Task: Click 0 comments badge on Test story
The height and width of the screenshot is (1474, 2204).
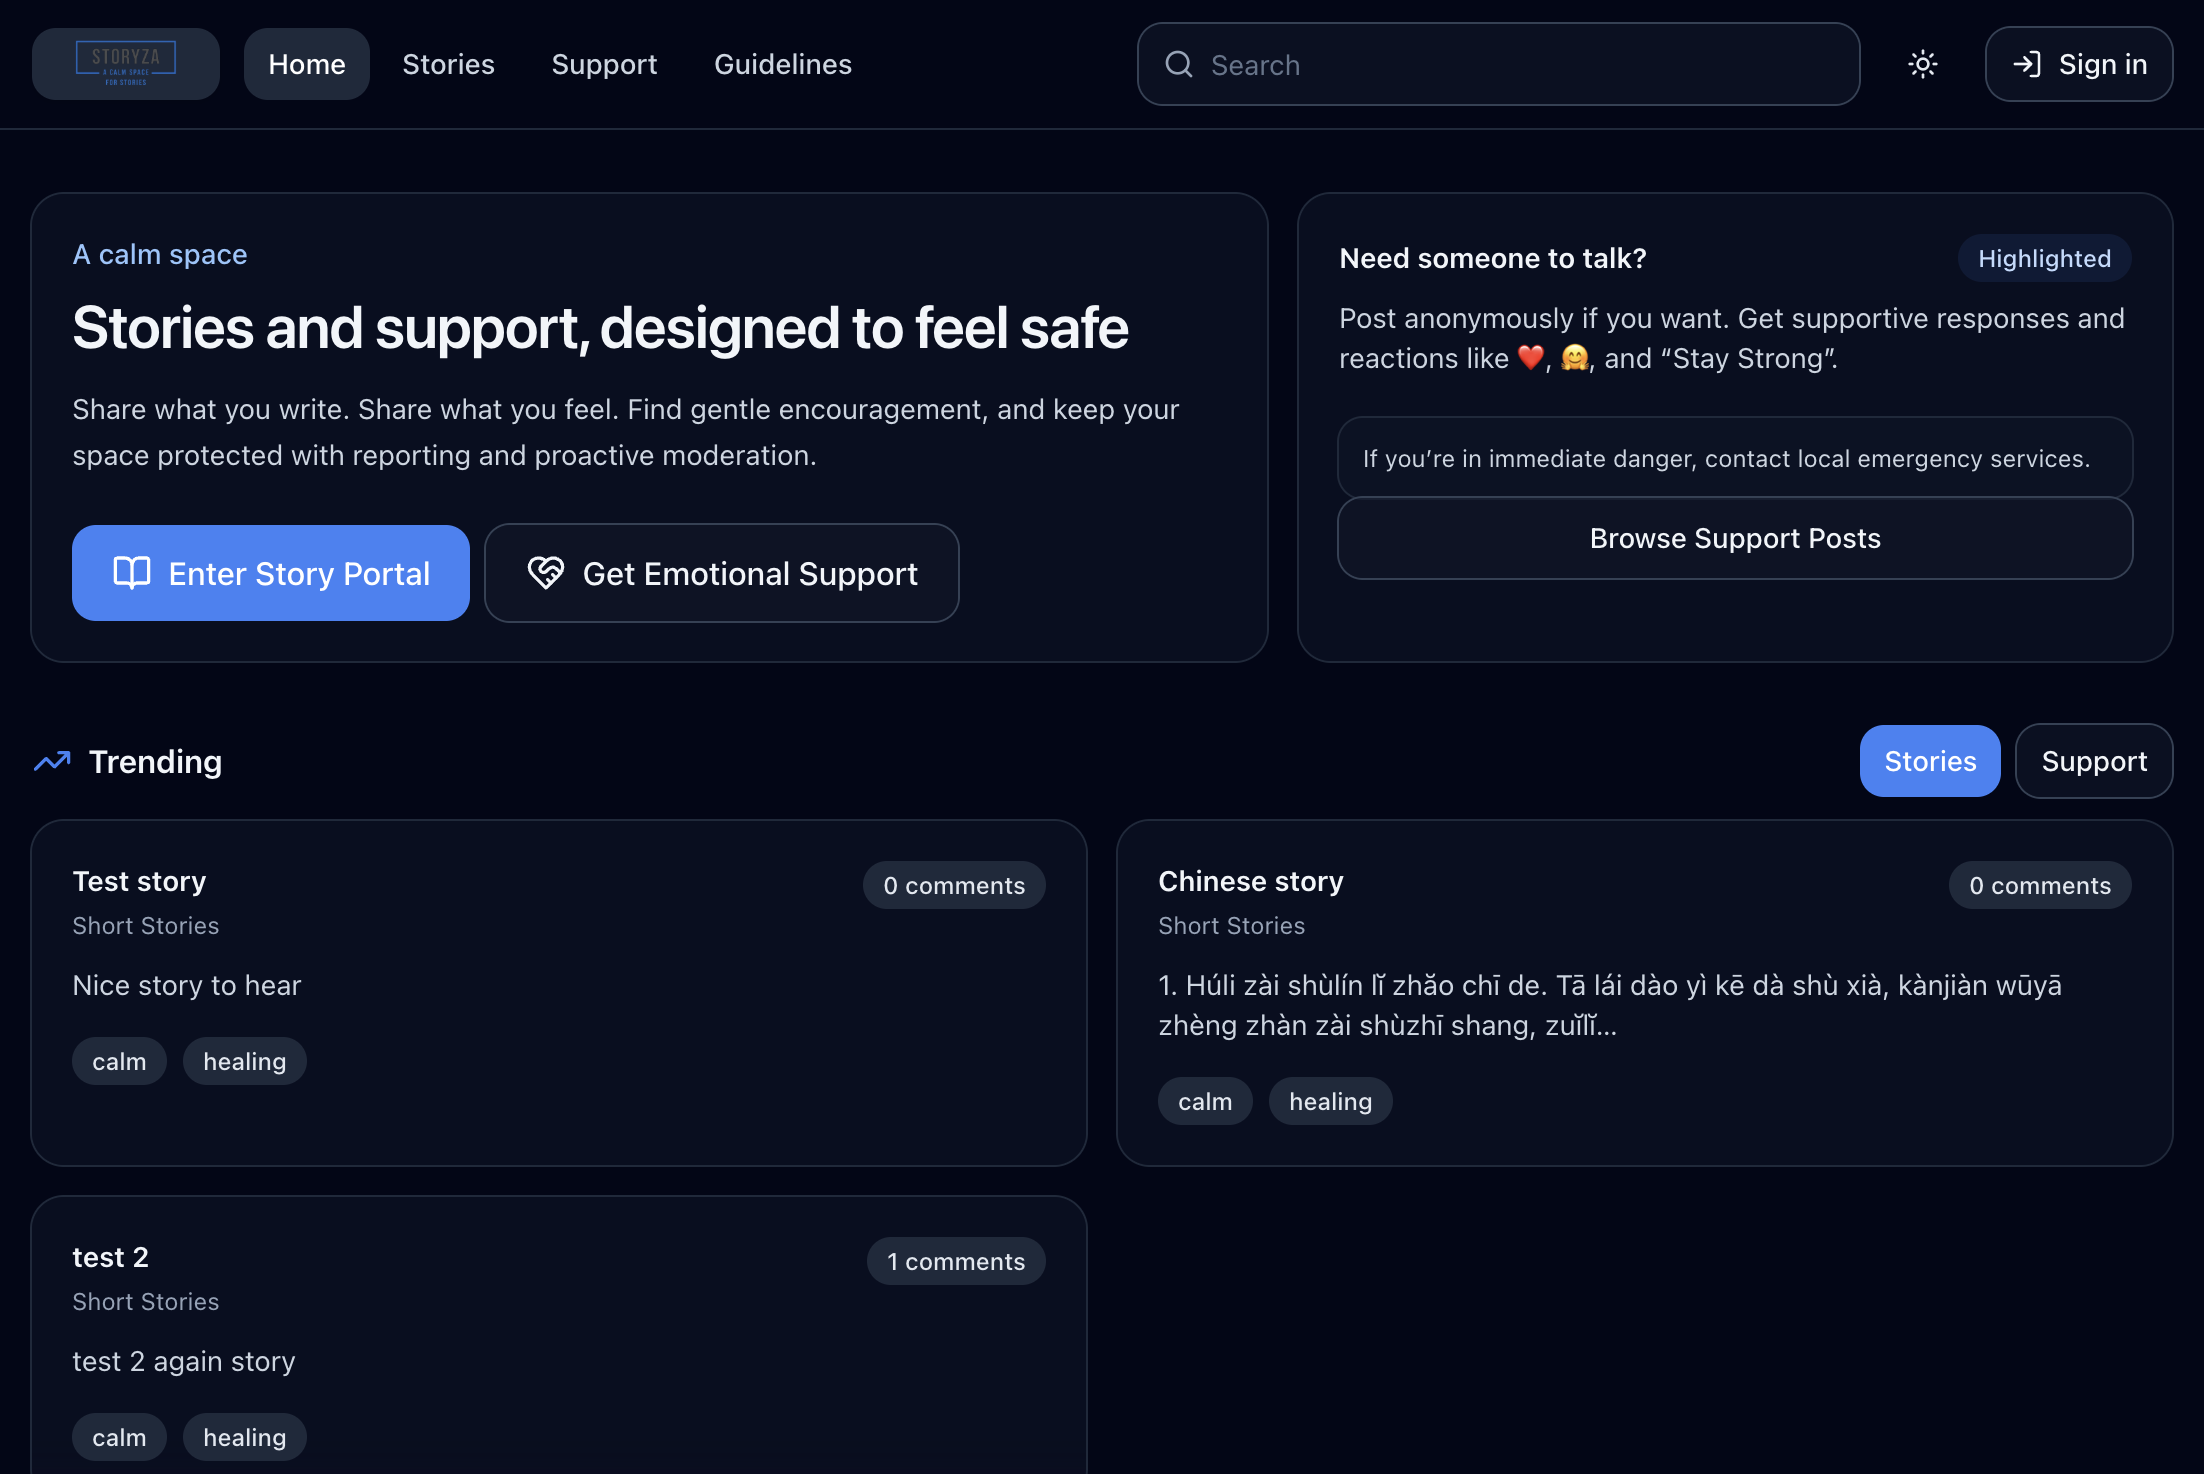Action: click(x=954, y=886)
